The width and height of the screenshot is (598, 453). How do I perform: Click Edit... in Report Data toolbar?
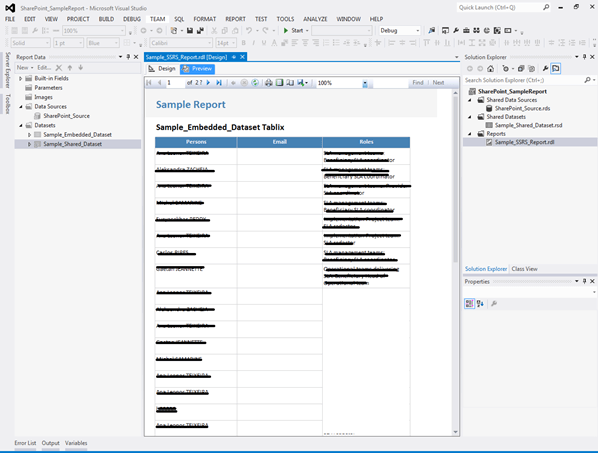click(x=44, y=67)
